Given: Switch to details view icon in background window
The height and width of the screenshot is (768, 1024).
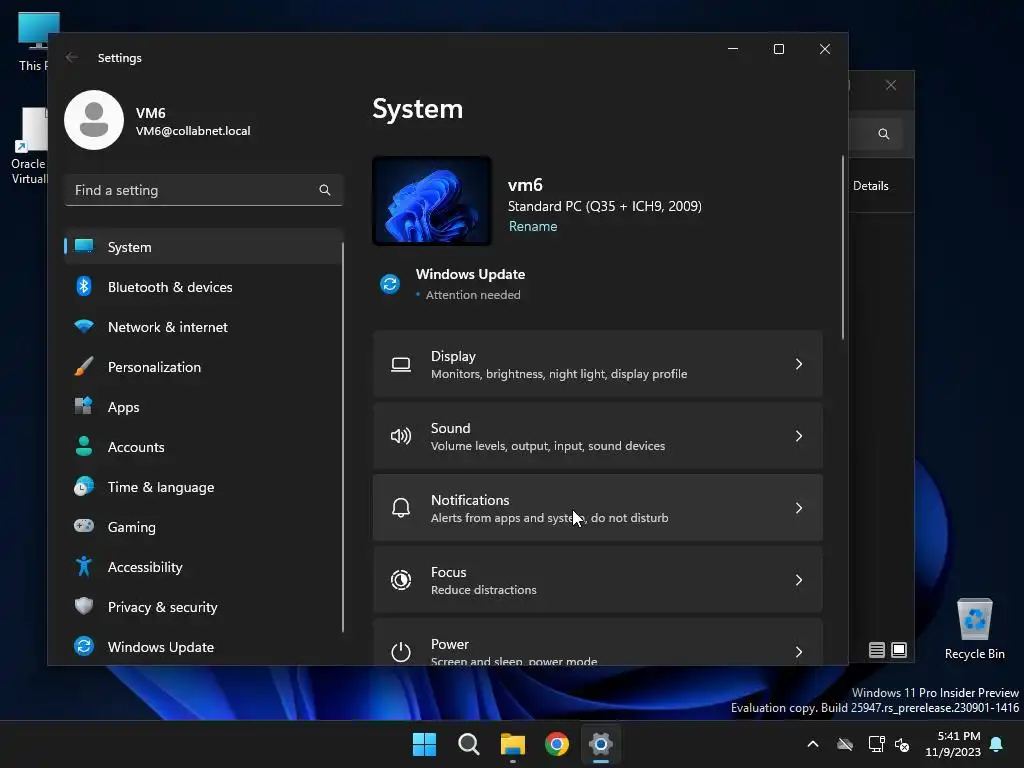Looking at the screenshot, I should 877,650.
